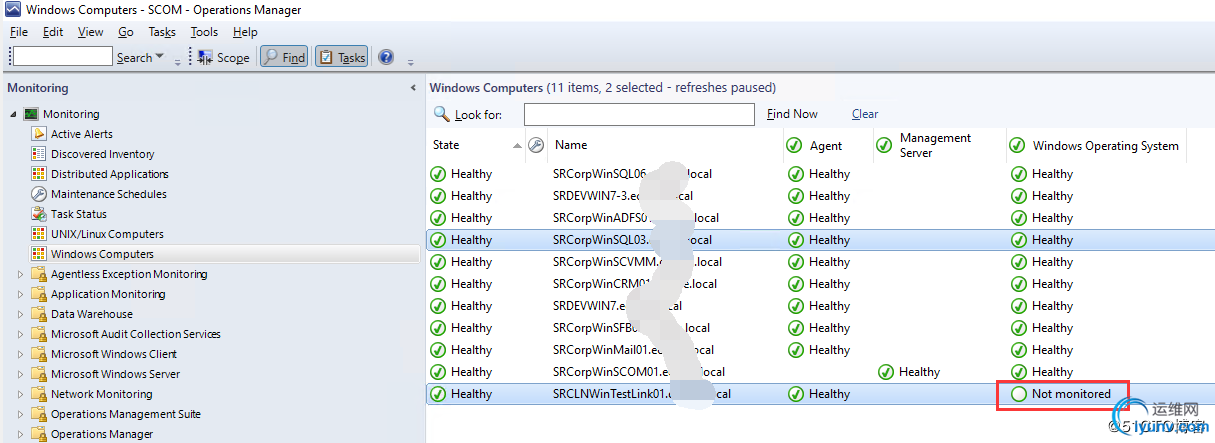Open the Discovered Inventory view

click(x=103, y=154)
